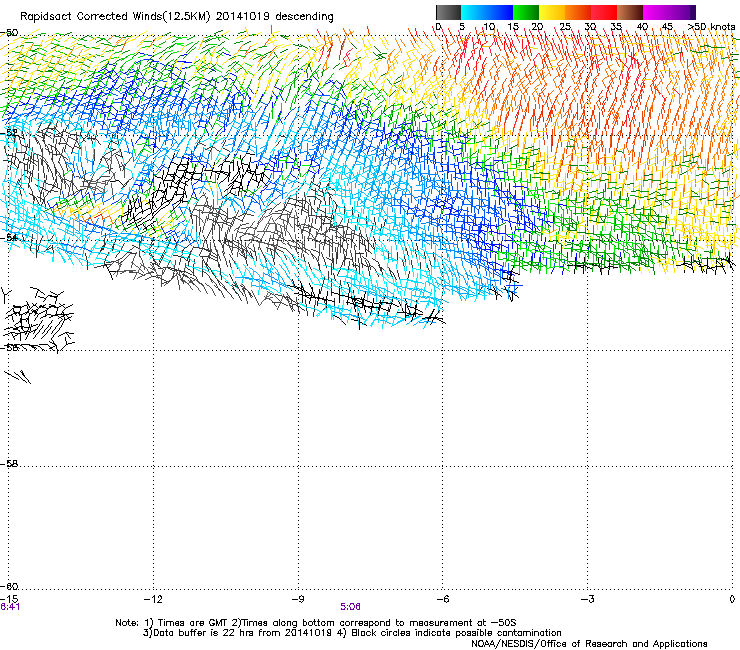
Task: Click the -9 longitude axis label
Action: point(298,599)
